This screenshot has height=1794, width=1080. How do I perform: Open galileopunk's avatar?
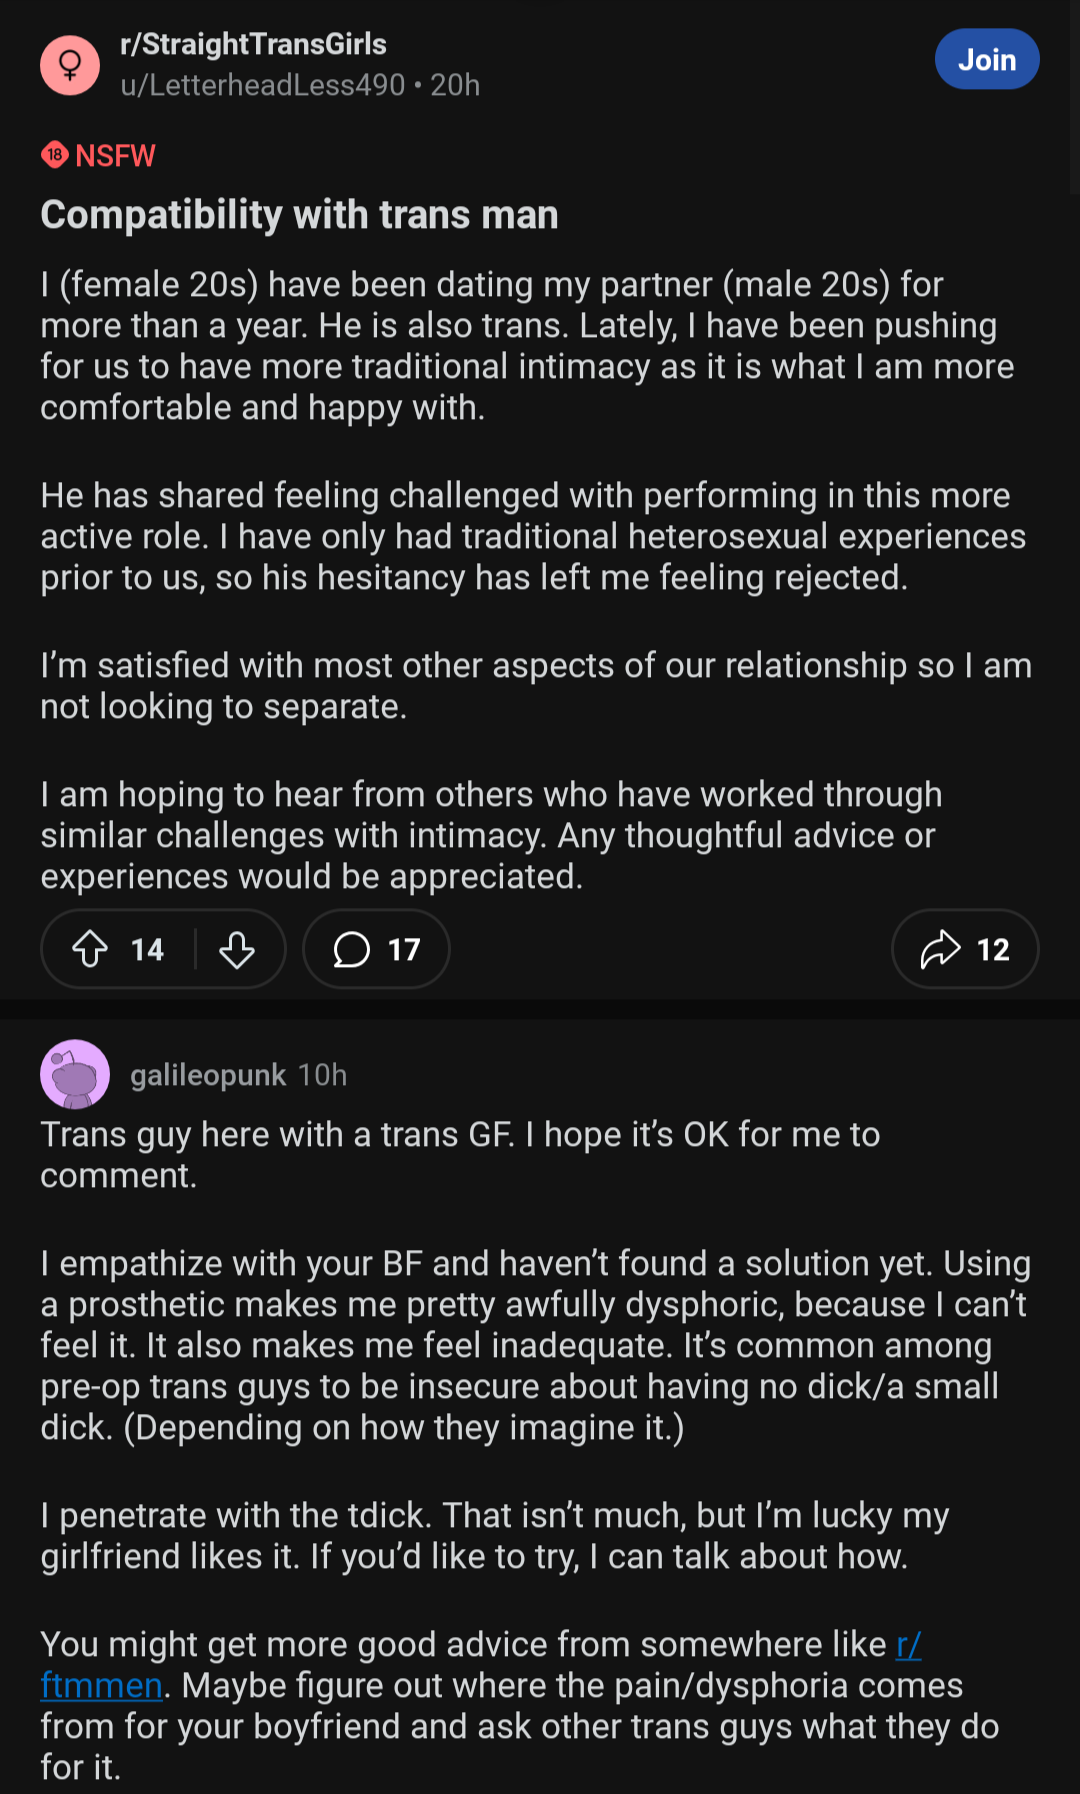click(75, 1075)
